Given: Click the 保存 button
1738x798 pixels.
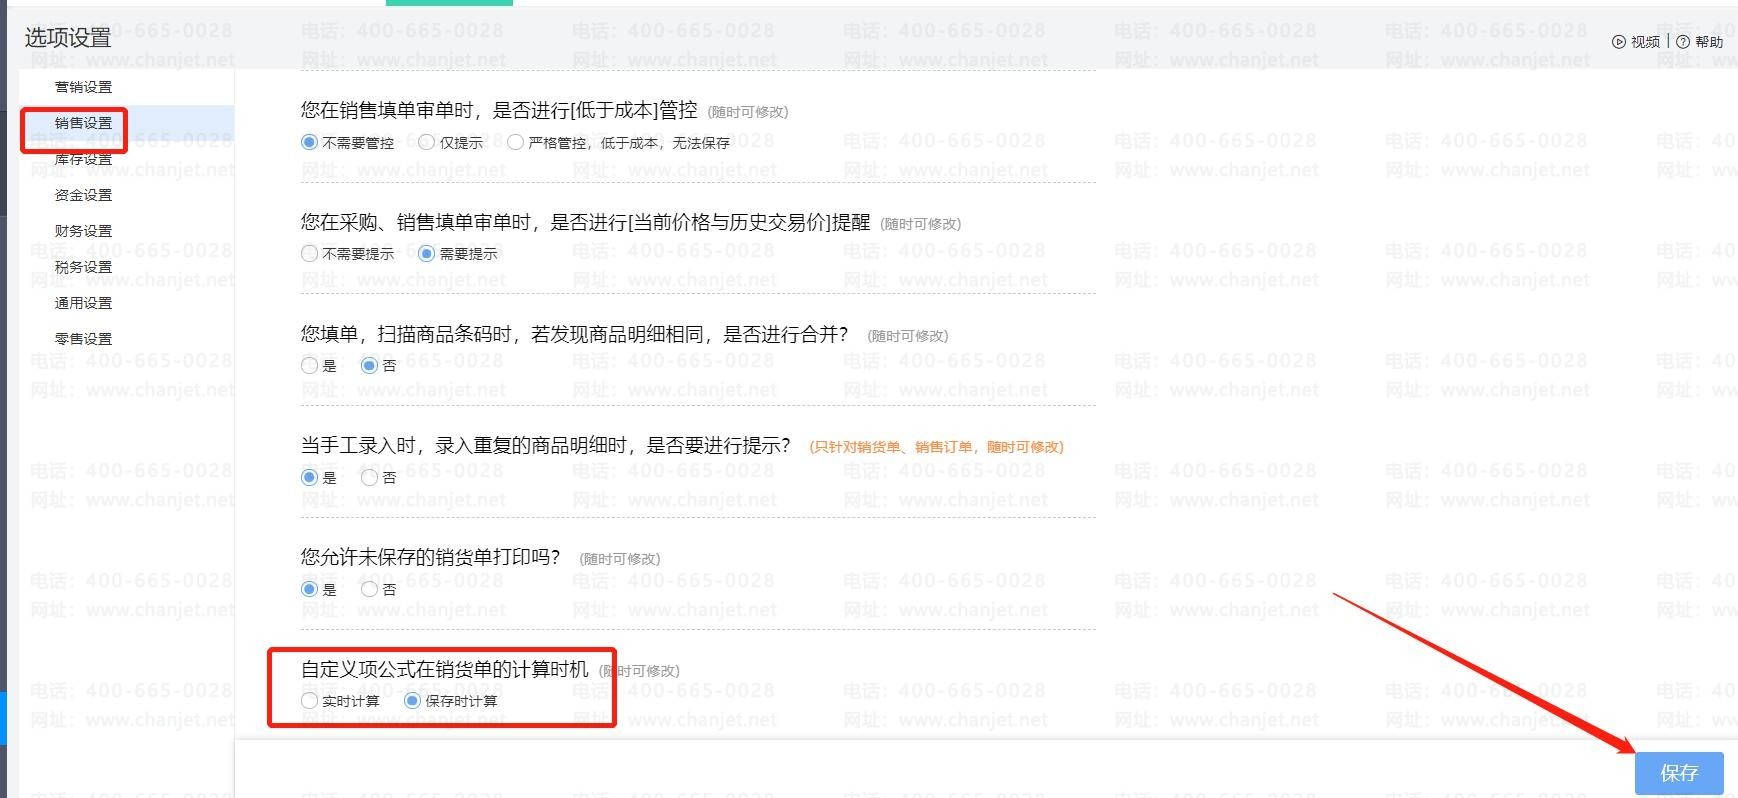Looking at the screenshot, I should (x=1679, y=773).
